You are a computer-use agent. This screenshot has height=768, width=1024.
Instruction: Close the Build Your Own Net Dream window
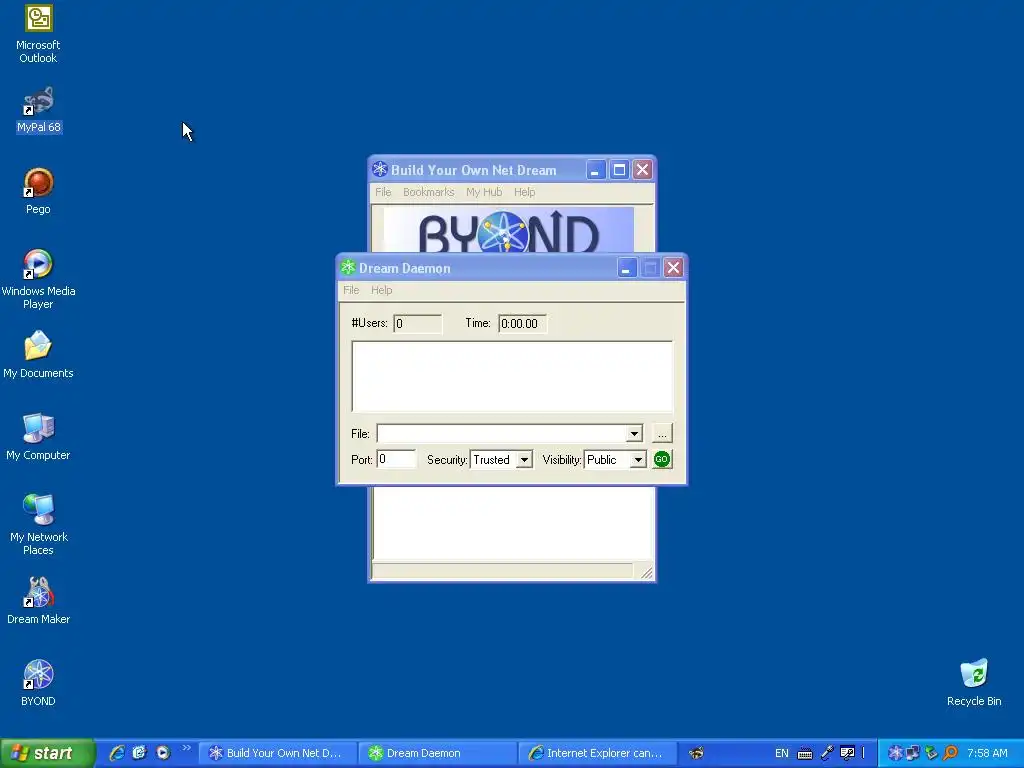pyautogui.click(x=643, y=170)
